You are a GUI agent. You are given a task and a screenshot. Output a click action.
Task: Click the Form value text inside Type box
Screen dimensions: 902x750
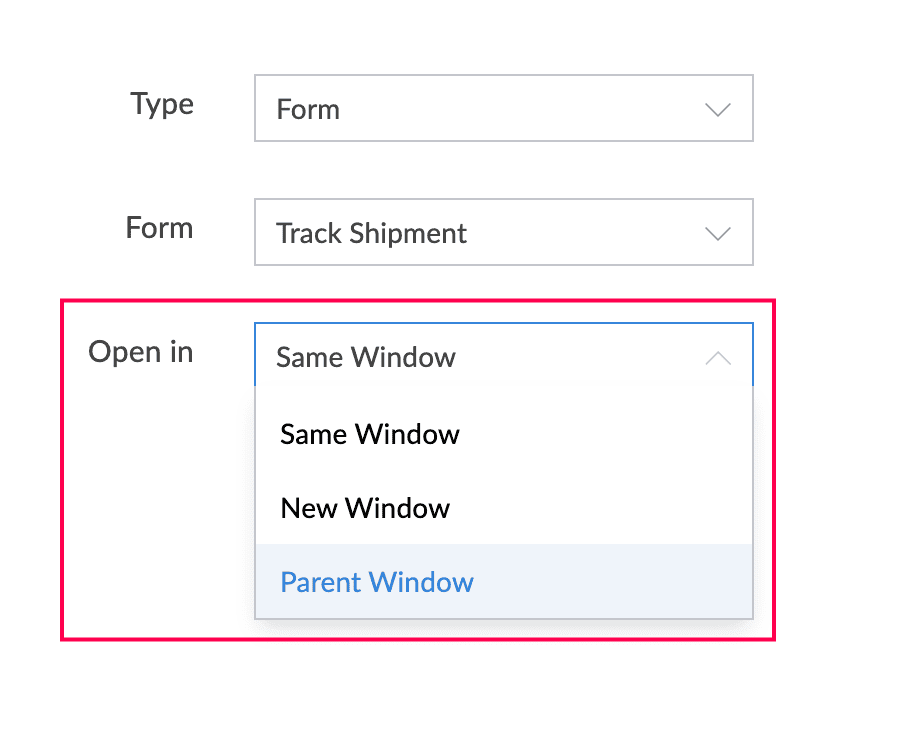(308, 109)
